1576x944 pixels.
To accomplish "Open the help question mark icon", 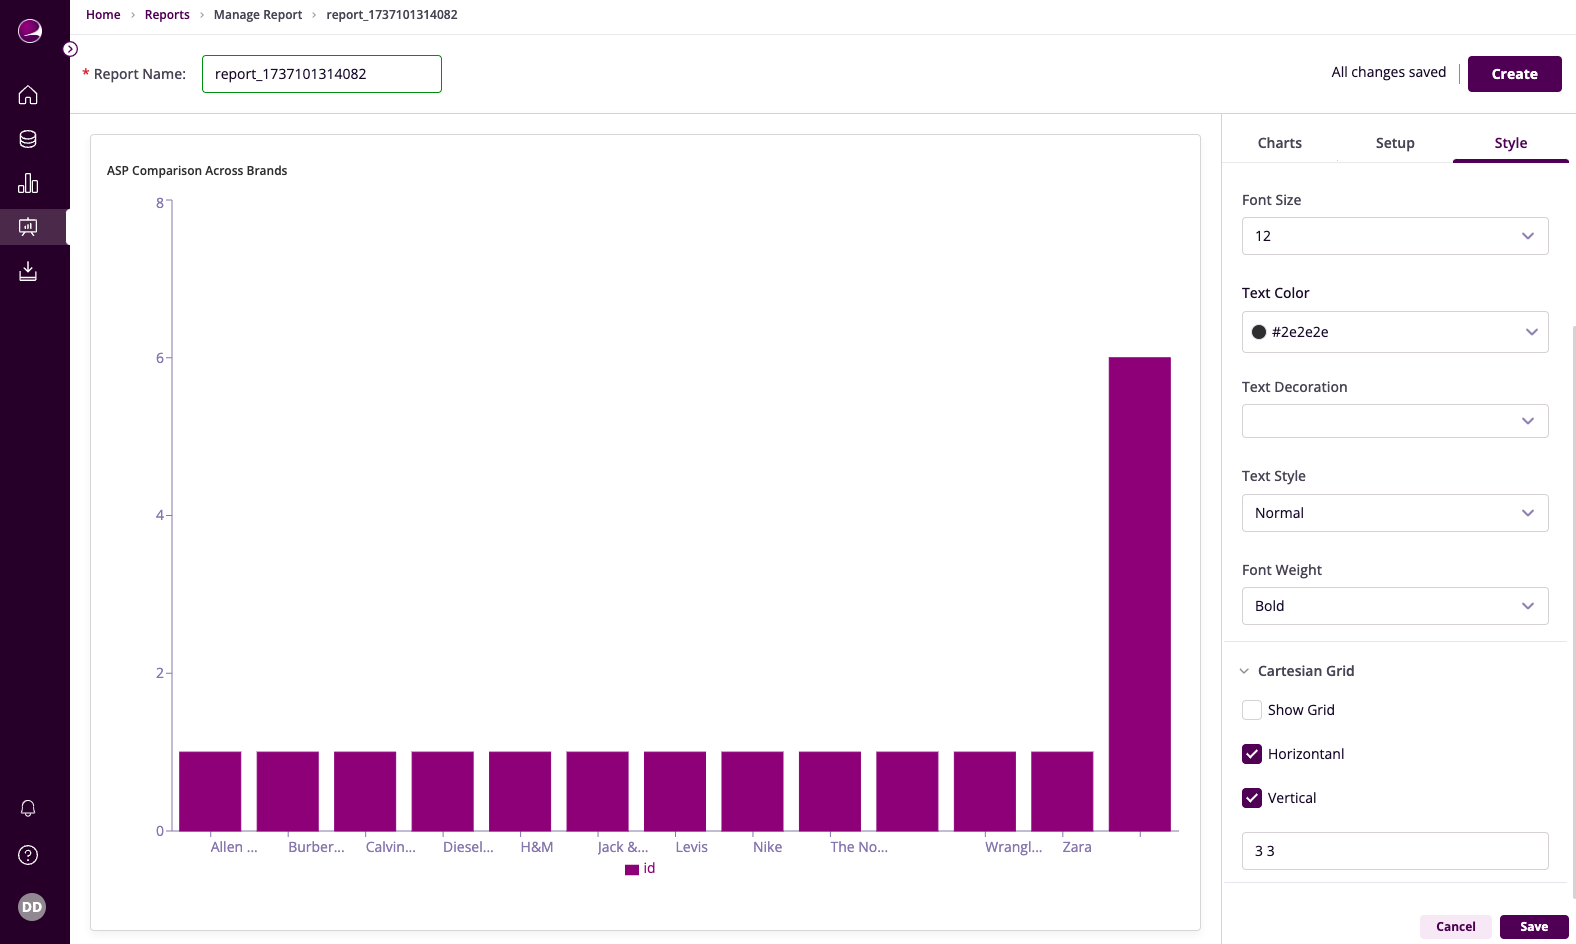I will click(28, 855).
